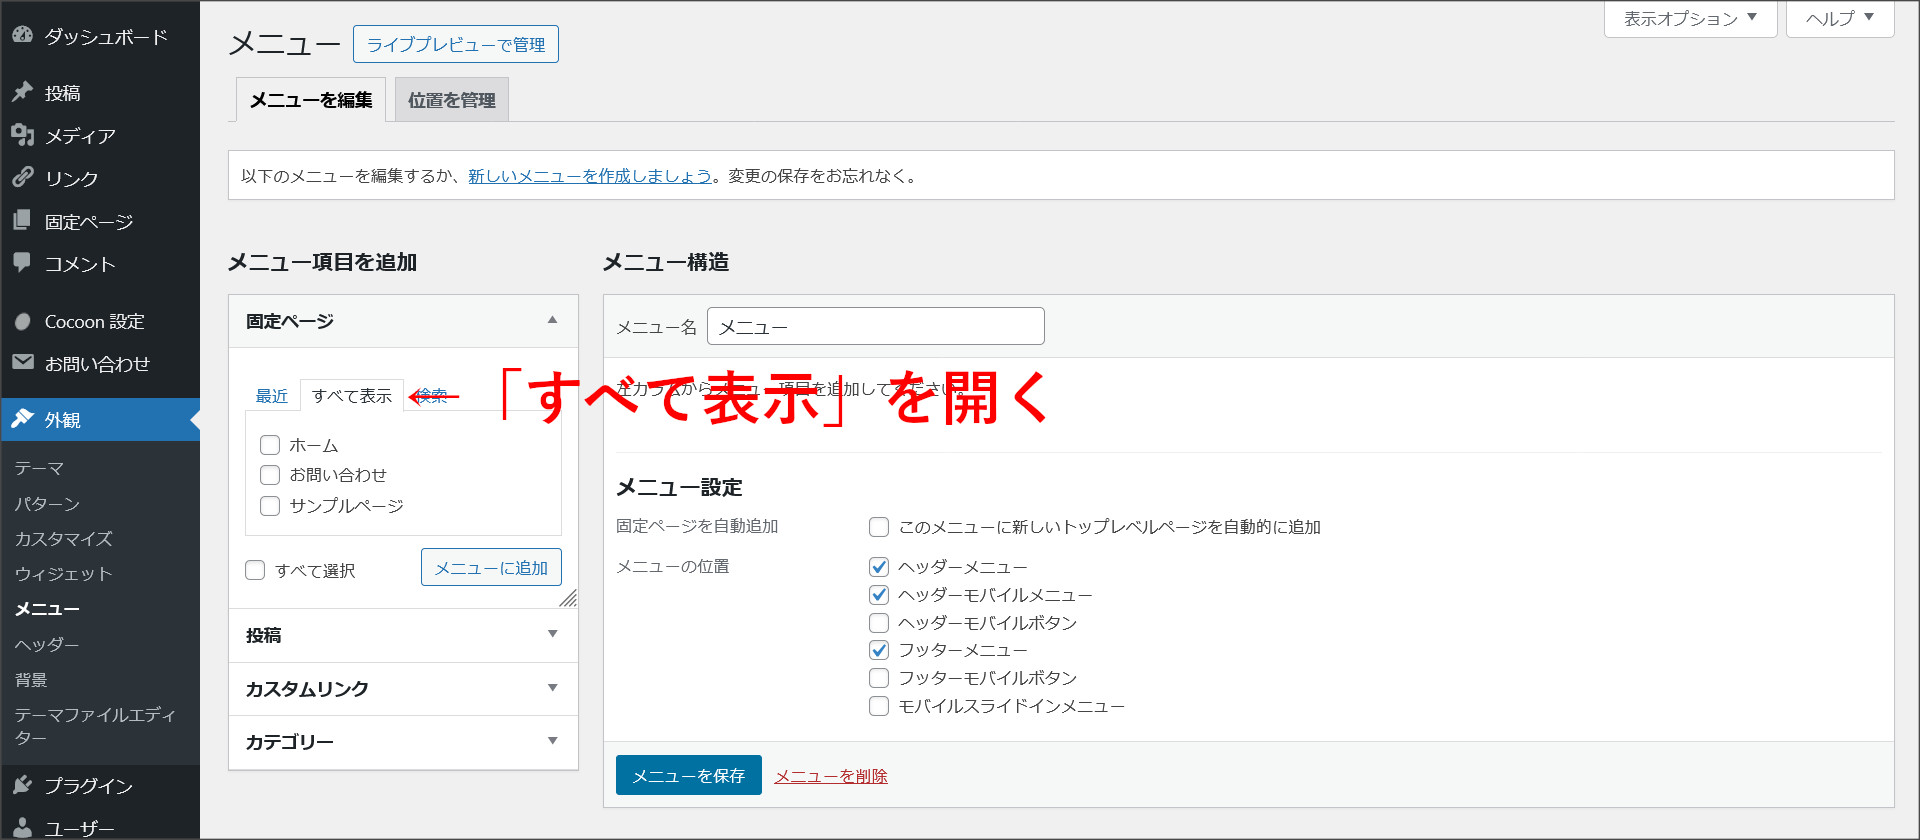
Task: Follow 新しいメニューを作成しましょう link
Action: 590,176
